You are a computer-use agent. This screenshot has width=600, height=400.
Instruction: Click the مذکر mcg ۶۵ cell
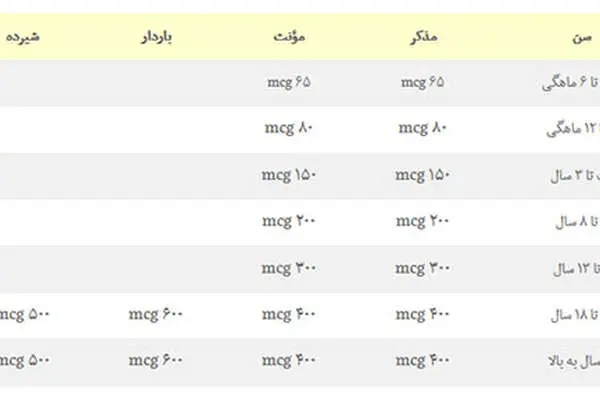pos(422,82)
